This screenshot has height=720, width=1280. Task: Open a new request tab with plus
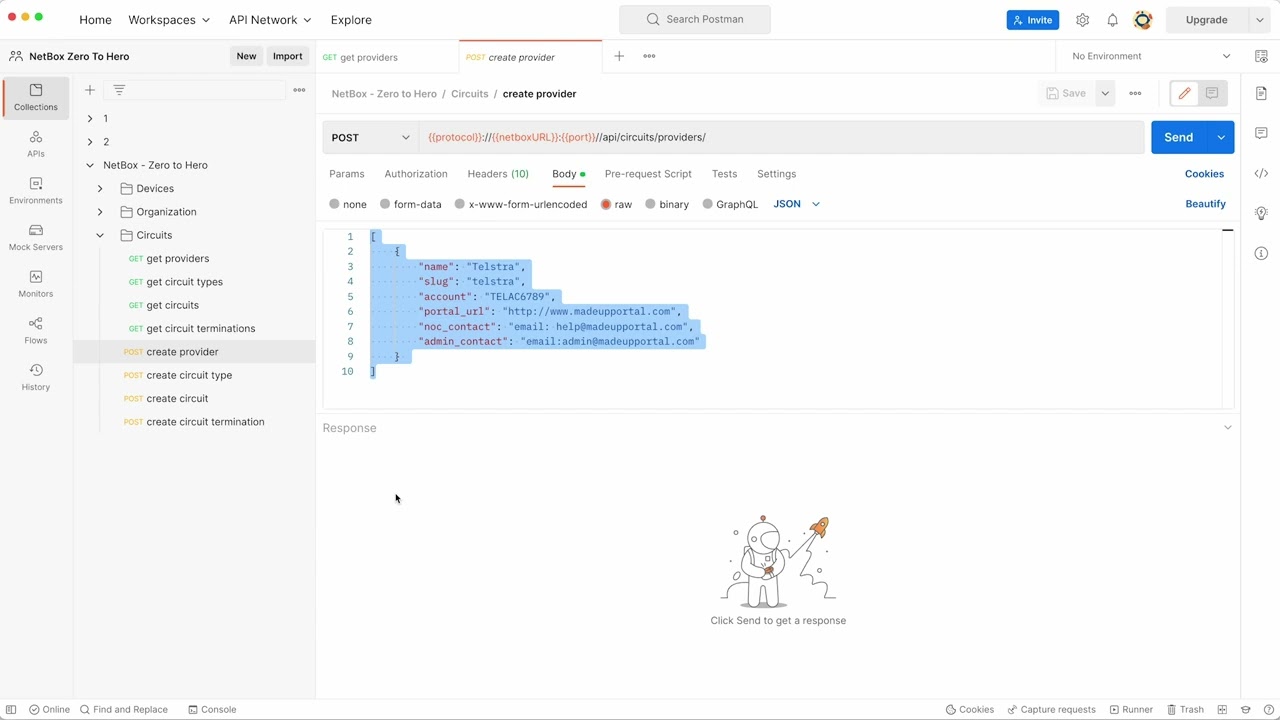coord(619,56)
